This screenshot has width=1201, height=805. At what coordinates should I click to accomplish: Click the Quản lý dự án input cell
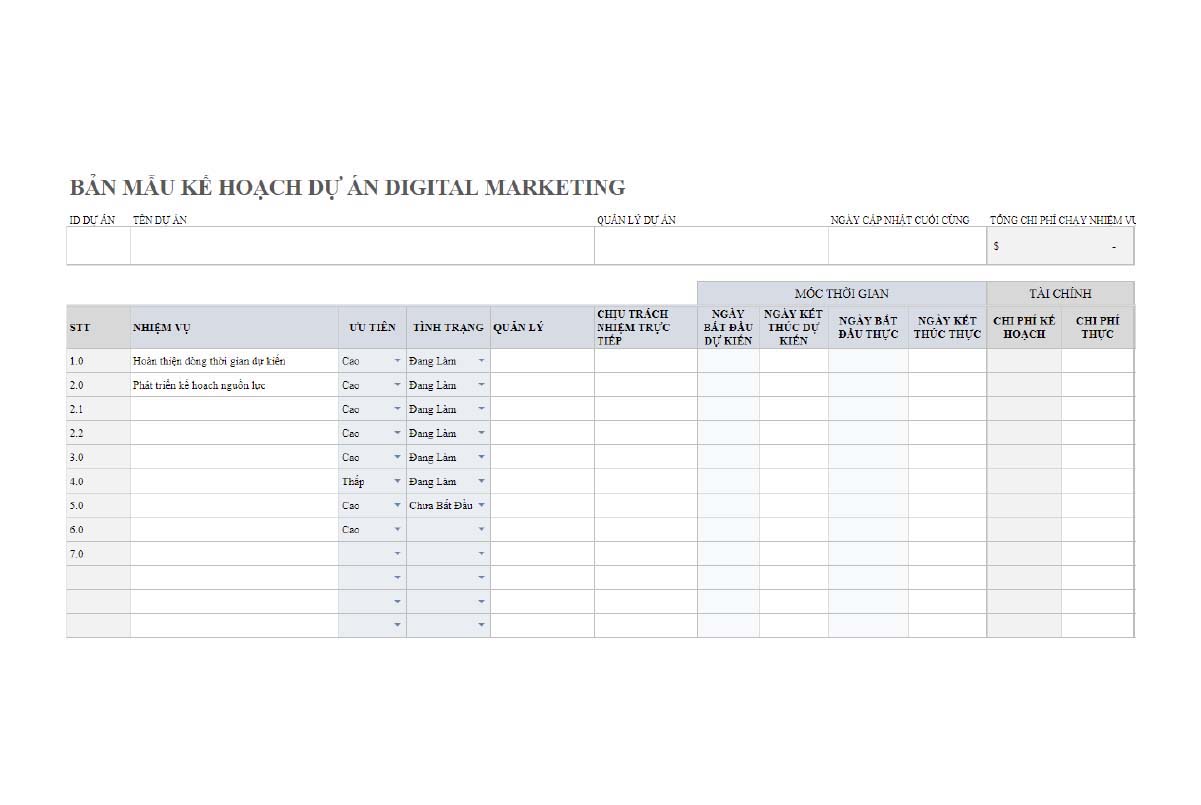pyautogui.click(x=711, y=246)
